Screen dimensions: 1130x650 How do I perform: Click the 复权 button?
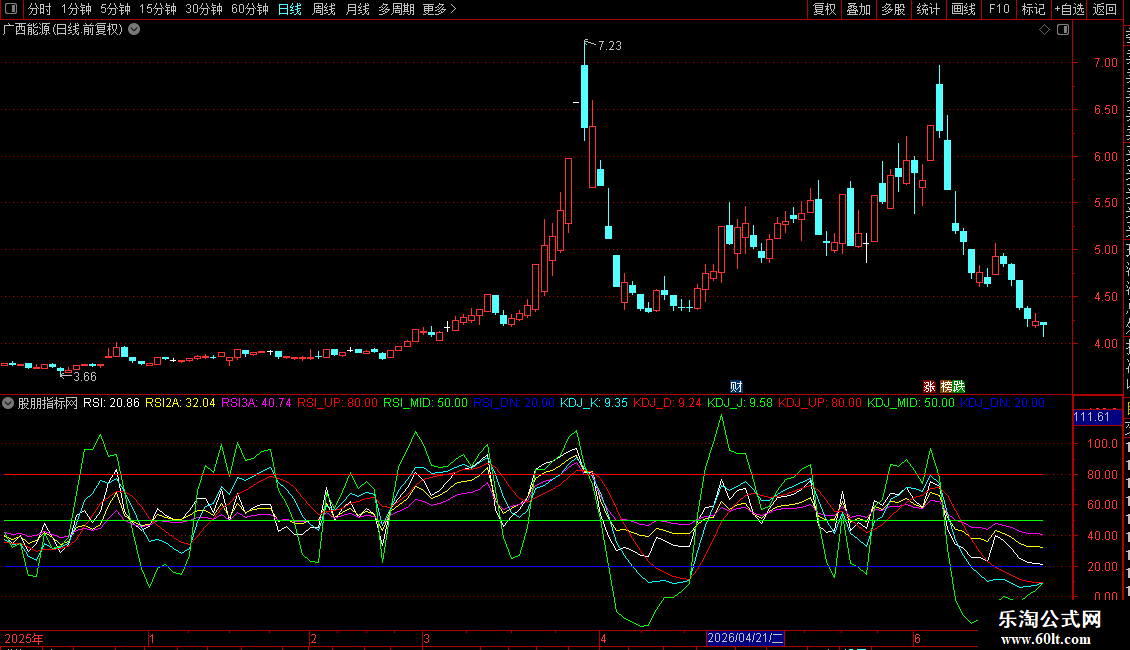pos(824,9)
